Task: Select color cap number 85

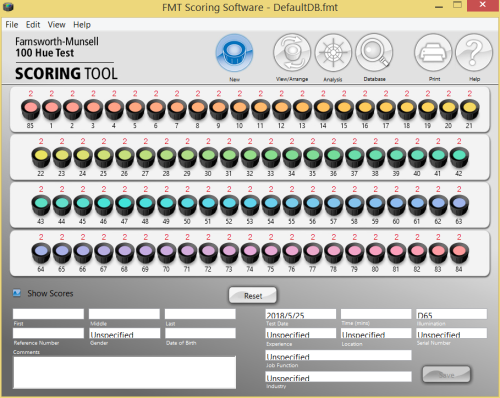Action: [30, 109]
